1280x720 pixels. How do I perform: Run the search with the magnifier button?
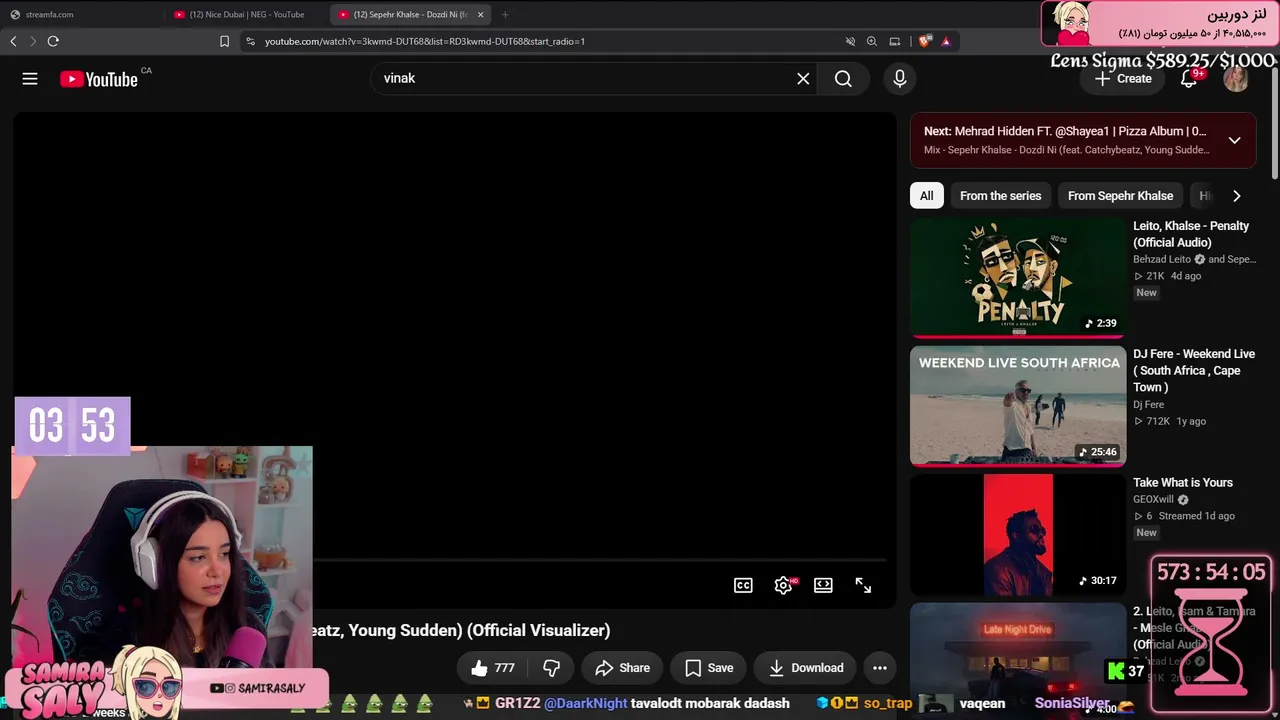843,78
